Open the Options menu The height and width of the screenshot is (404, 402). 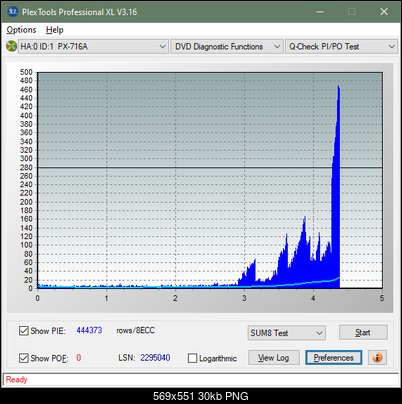[x=21, y=30]
